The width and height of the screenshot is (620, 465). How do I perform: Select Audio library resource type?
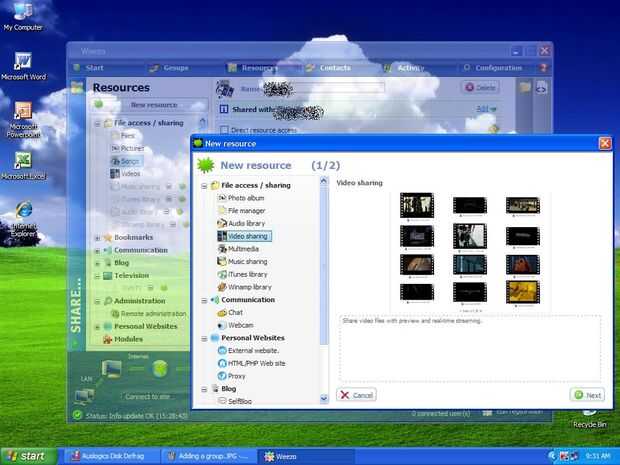point(241,223)
